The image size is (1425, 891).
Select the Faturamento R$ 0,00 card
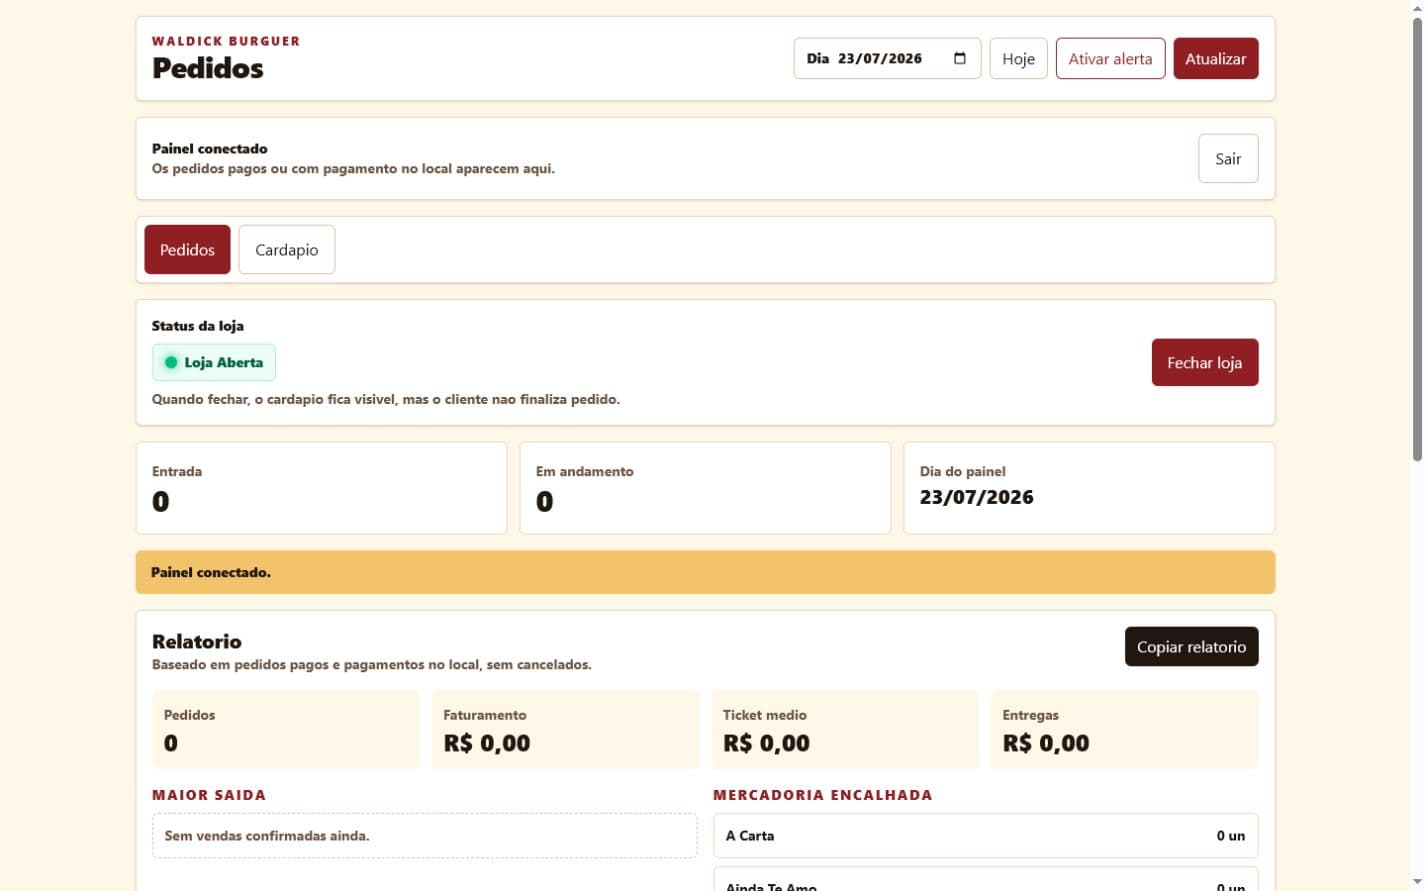(x=565, y=729)
